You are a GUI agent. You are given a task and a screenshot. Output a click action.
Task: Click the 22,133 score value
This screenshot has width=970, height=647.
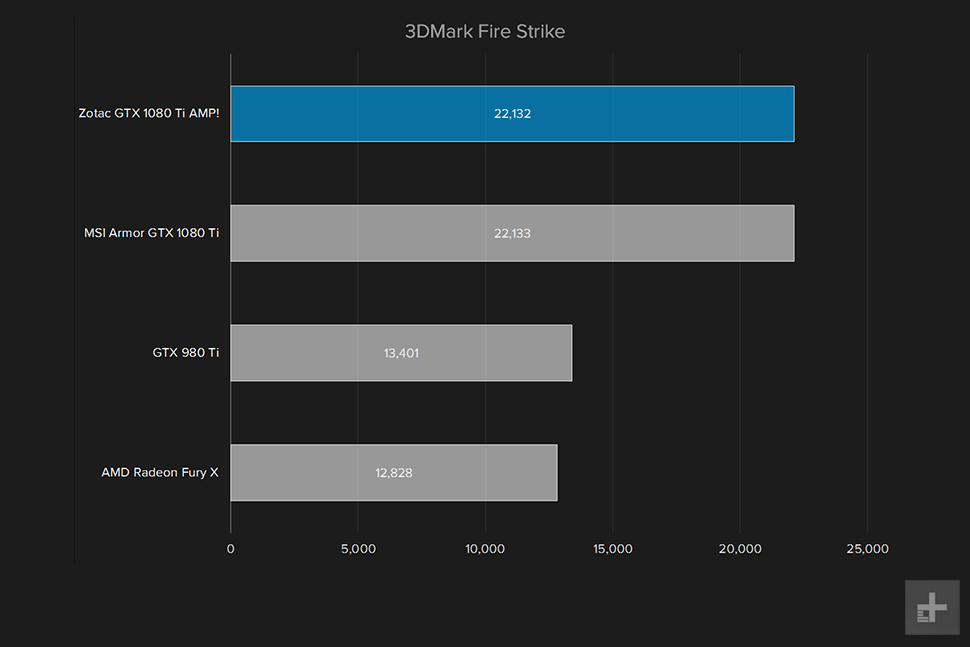tap(512, 233)
